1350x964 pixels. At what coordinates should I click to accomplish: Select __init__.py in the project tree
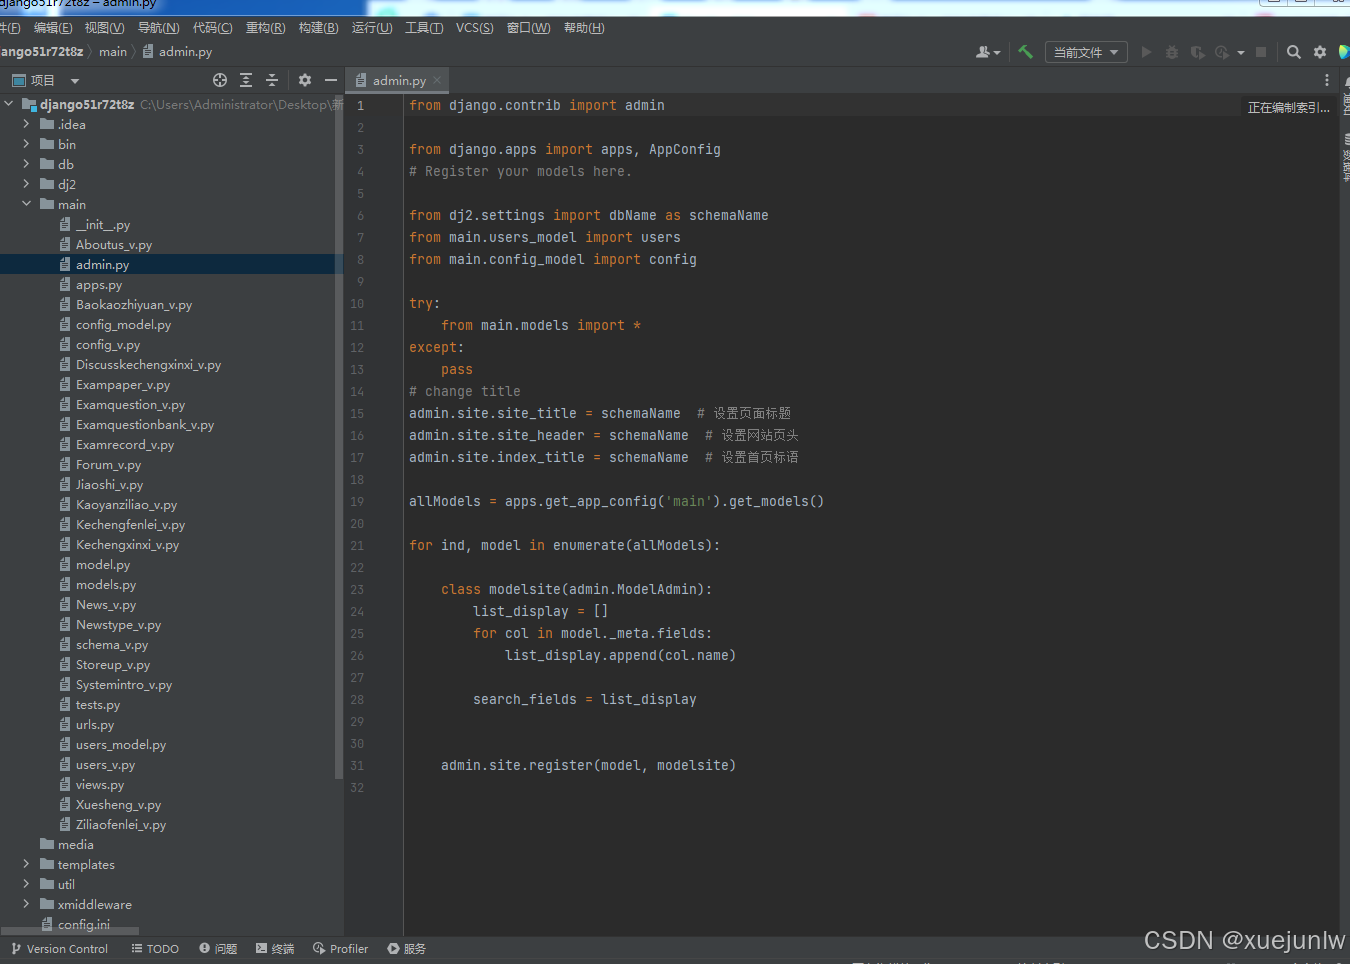click(x=103, y=225)
